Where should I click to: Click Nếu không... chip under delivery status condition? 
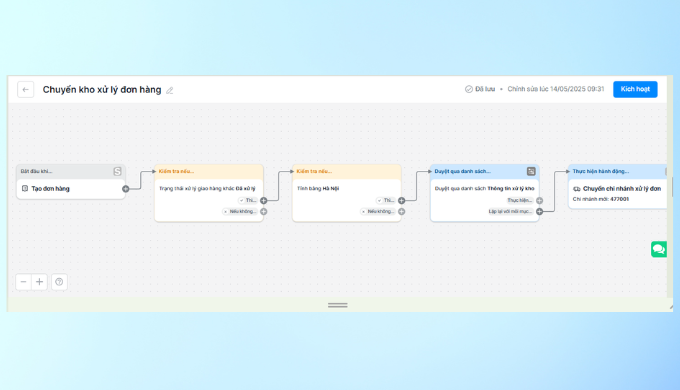point(240,211)
